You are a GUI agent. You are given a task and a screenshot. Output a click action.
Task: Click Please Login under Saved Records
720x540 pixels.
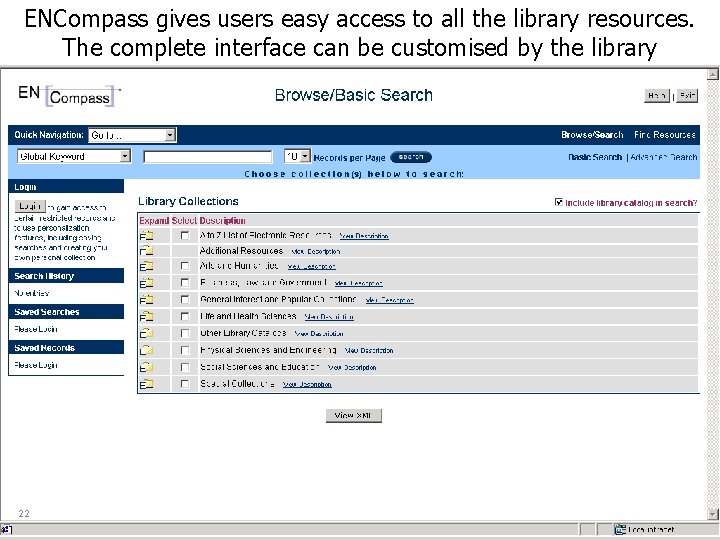[36, 365]
